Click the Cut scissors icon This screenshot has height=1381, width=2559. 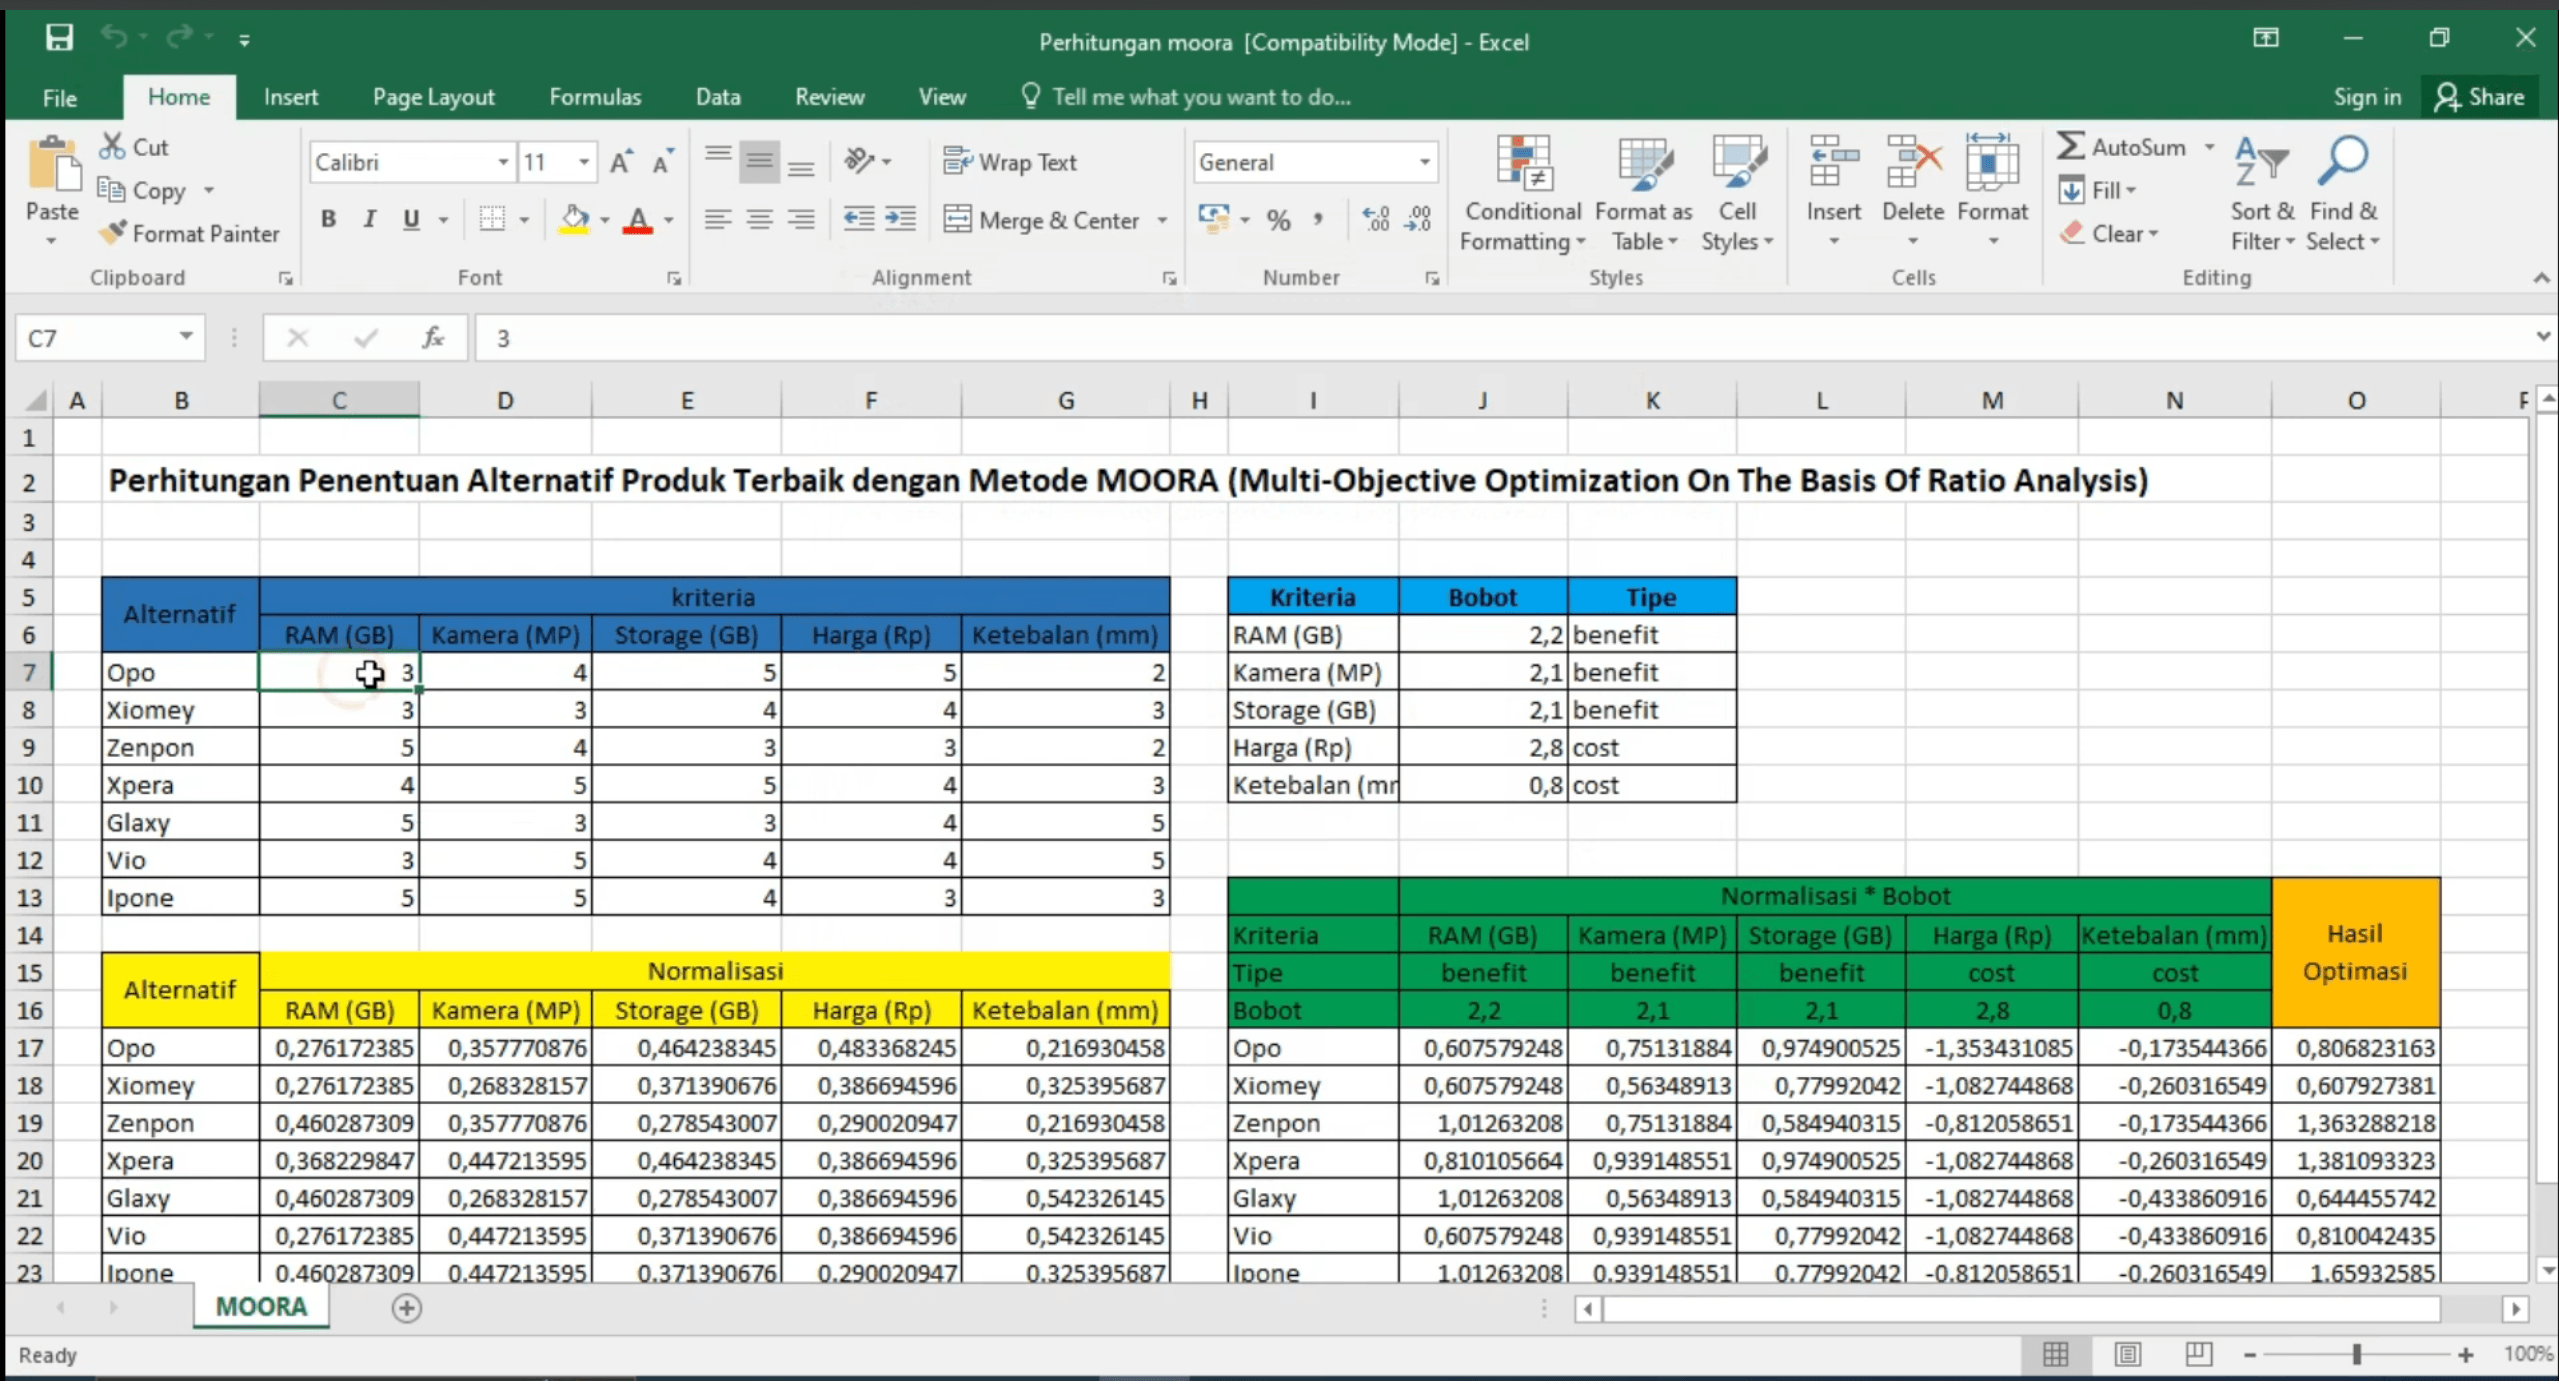tap(112, 146)
